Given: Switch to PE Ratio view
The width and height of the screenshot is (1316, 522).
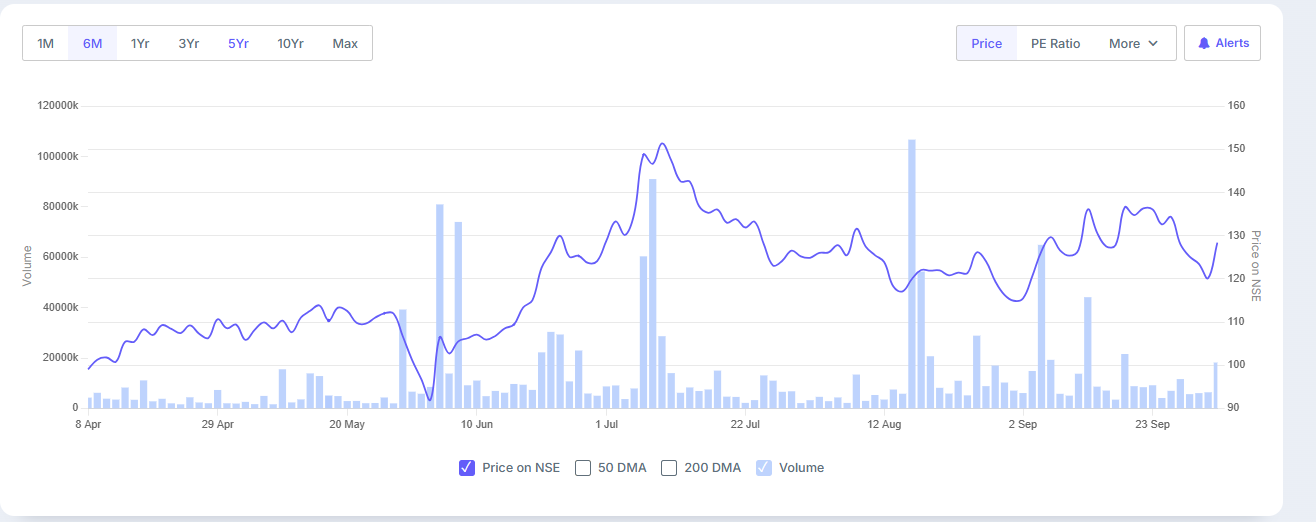Looking at the screenshot, I should tap(1056, 43).
